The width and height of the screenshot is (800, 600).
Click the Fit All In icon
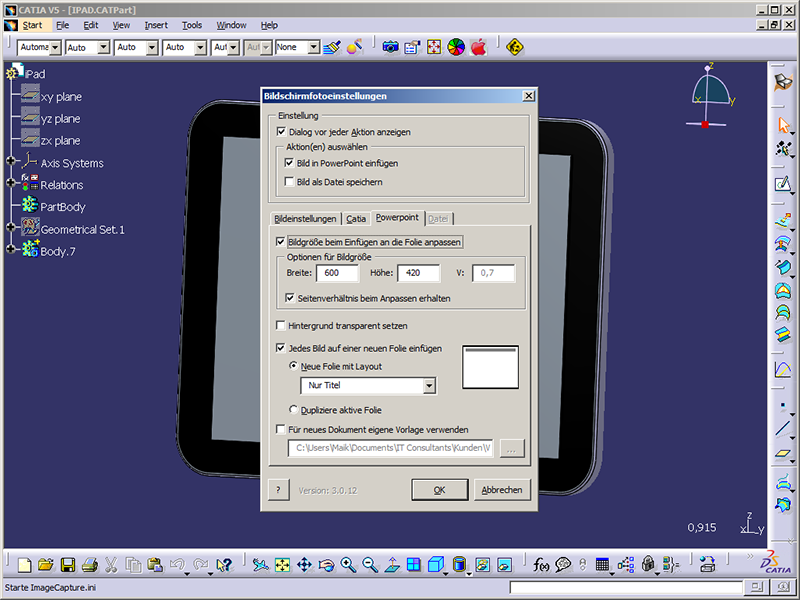point(282,565)
